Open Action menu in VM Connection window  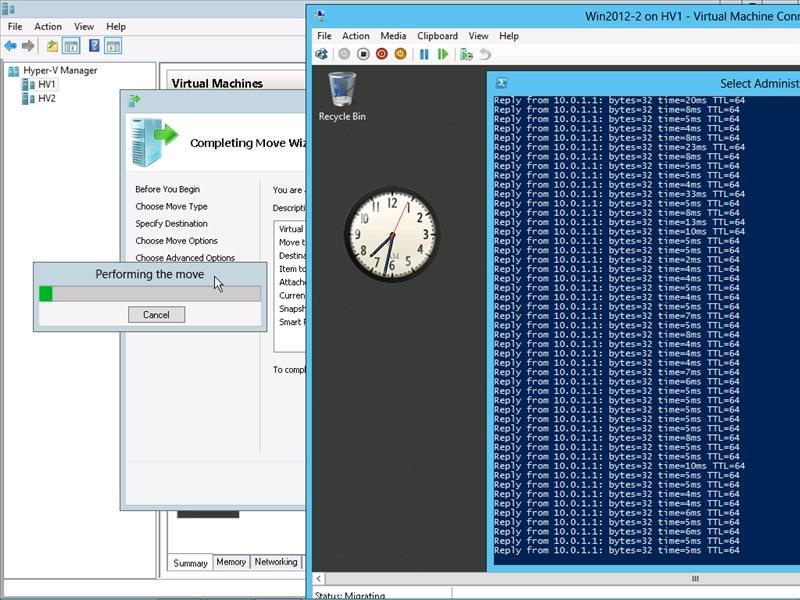click(x=356, y=36)
